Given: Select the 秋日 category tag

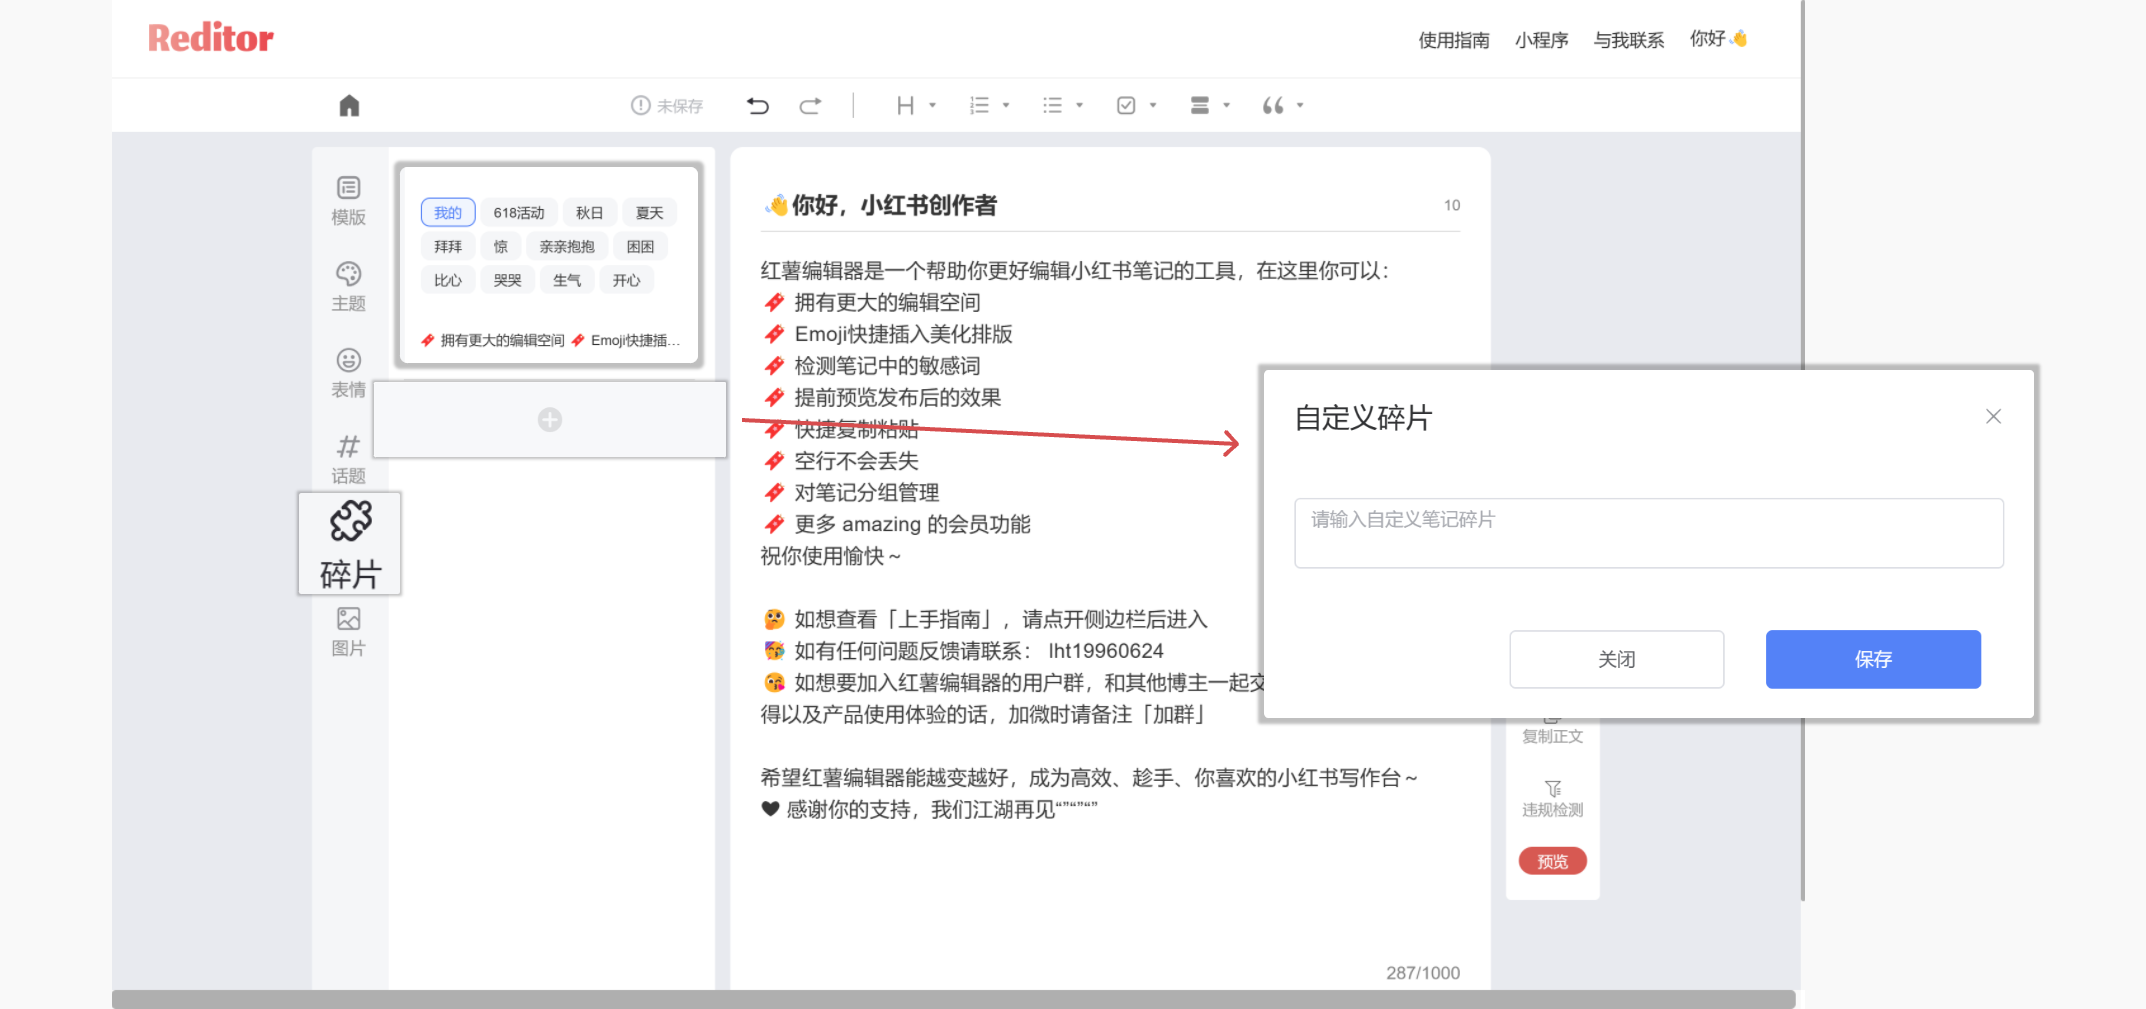Looking at the screenshot, I should click(x=589, y=212).
